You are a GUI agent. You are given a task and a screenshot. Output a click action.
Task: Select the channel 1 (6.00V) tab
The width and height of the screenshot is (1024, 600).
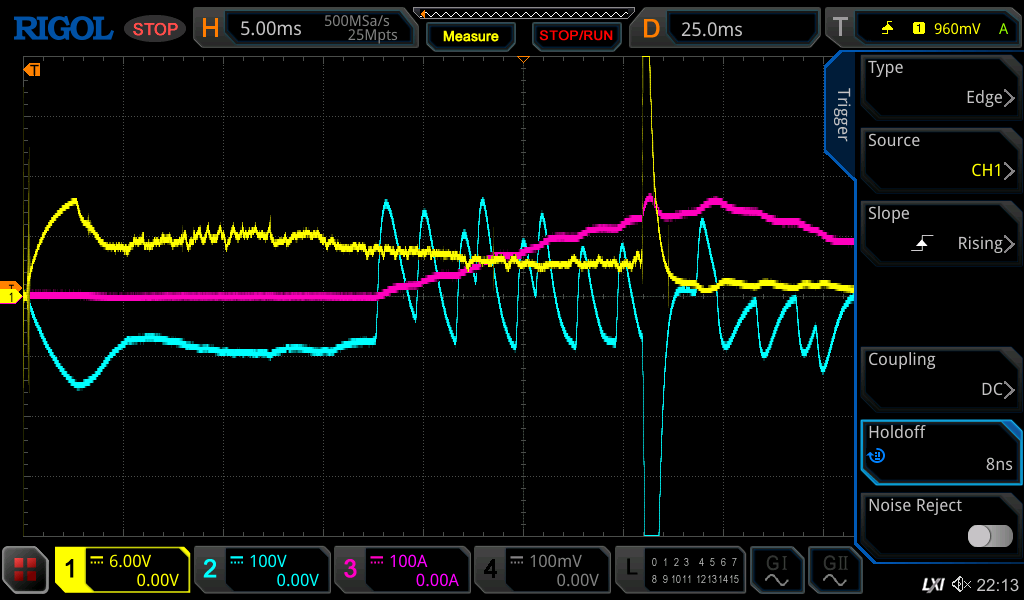(x=122, y=570)
